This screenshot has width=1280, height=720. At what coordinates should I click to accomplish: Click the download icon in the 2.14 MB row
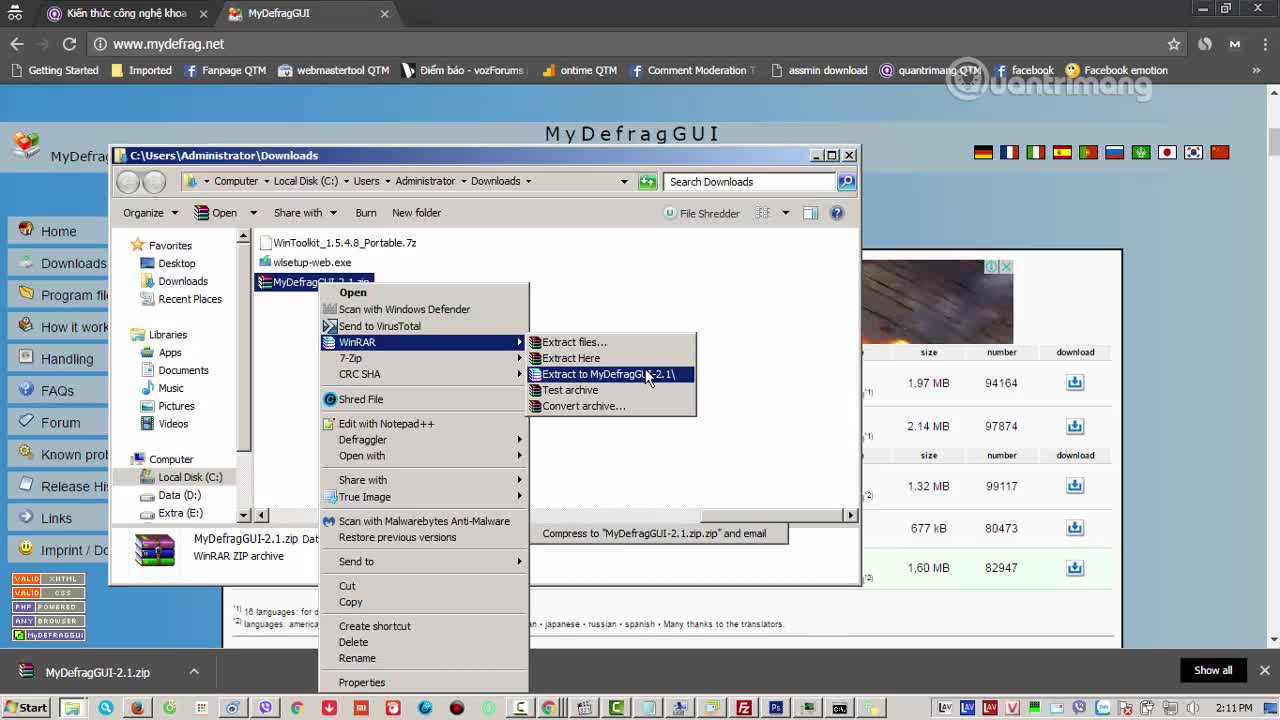[1075, 426]
